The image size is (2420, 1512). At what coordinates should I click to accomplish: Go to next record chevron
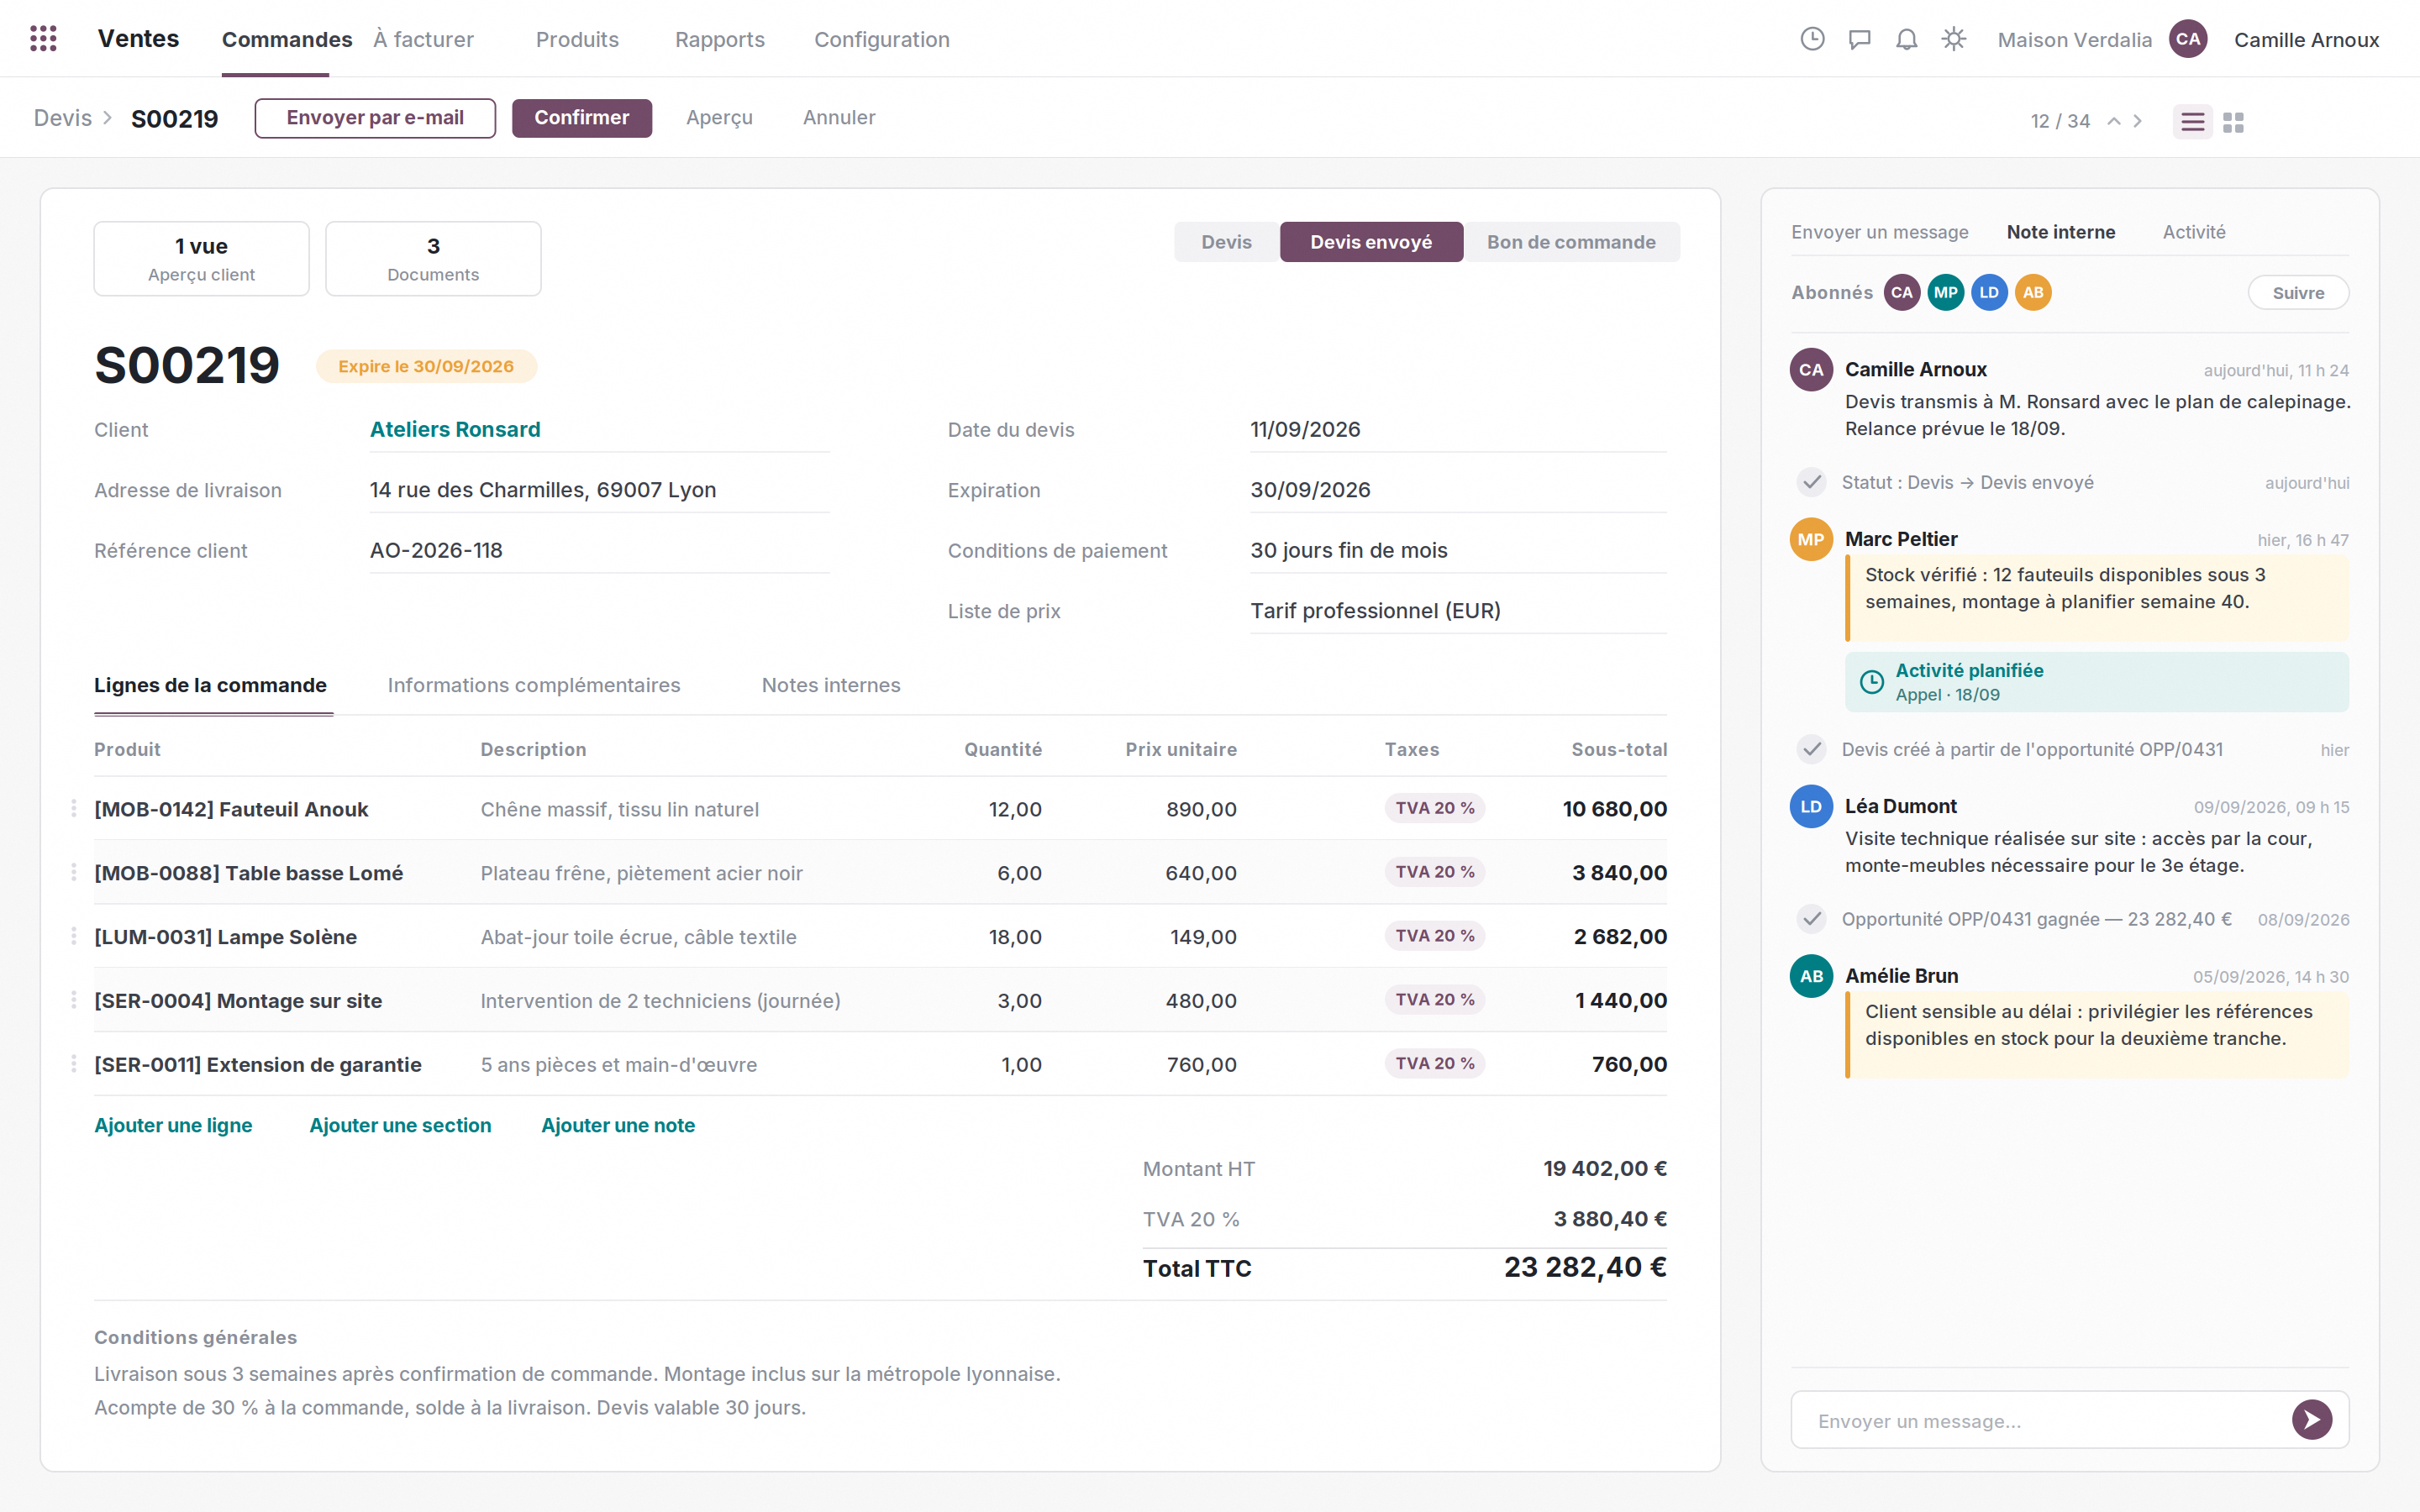[x=2137, y=121]
